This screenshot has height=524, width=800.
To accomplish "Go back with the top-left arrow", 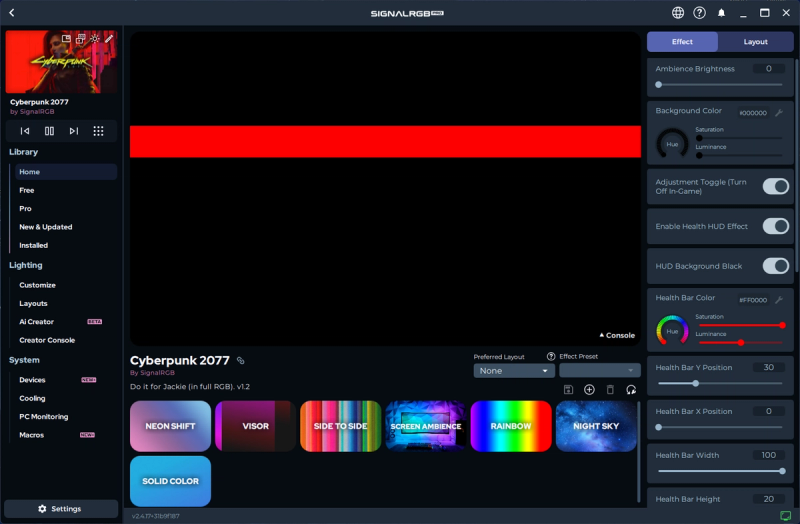I will point(12,13).
